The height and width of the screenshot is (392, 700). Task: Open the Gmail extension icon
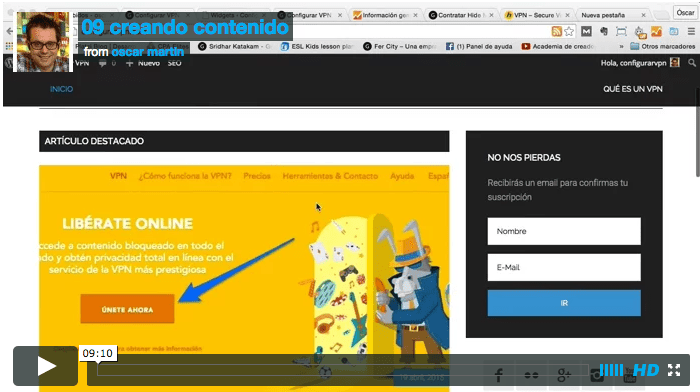pos(586,31)
